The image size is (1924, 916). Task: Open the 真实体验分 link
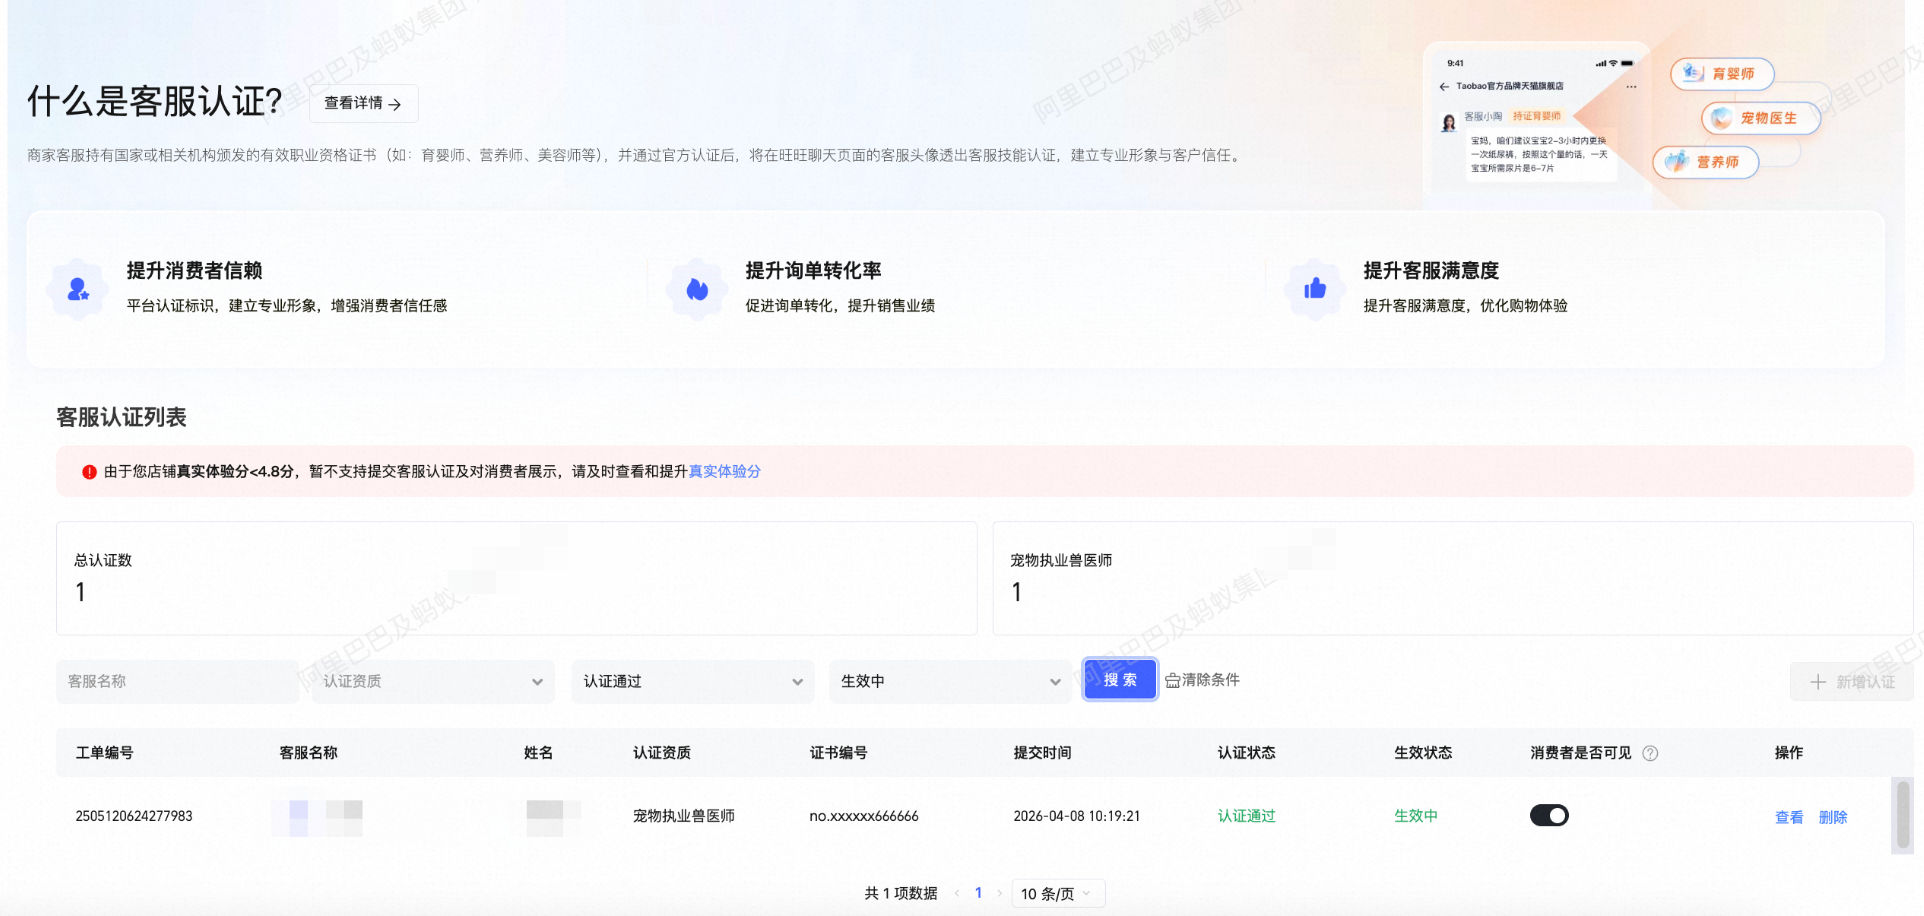(724, 471)
